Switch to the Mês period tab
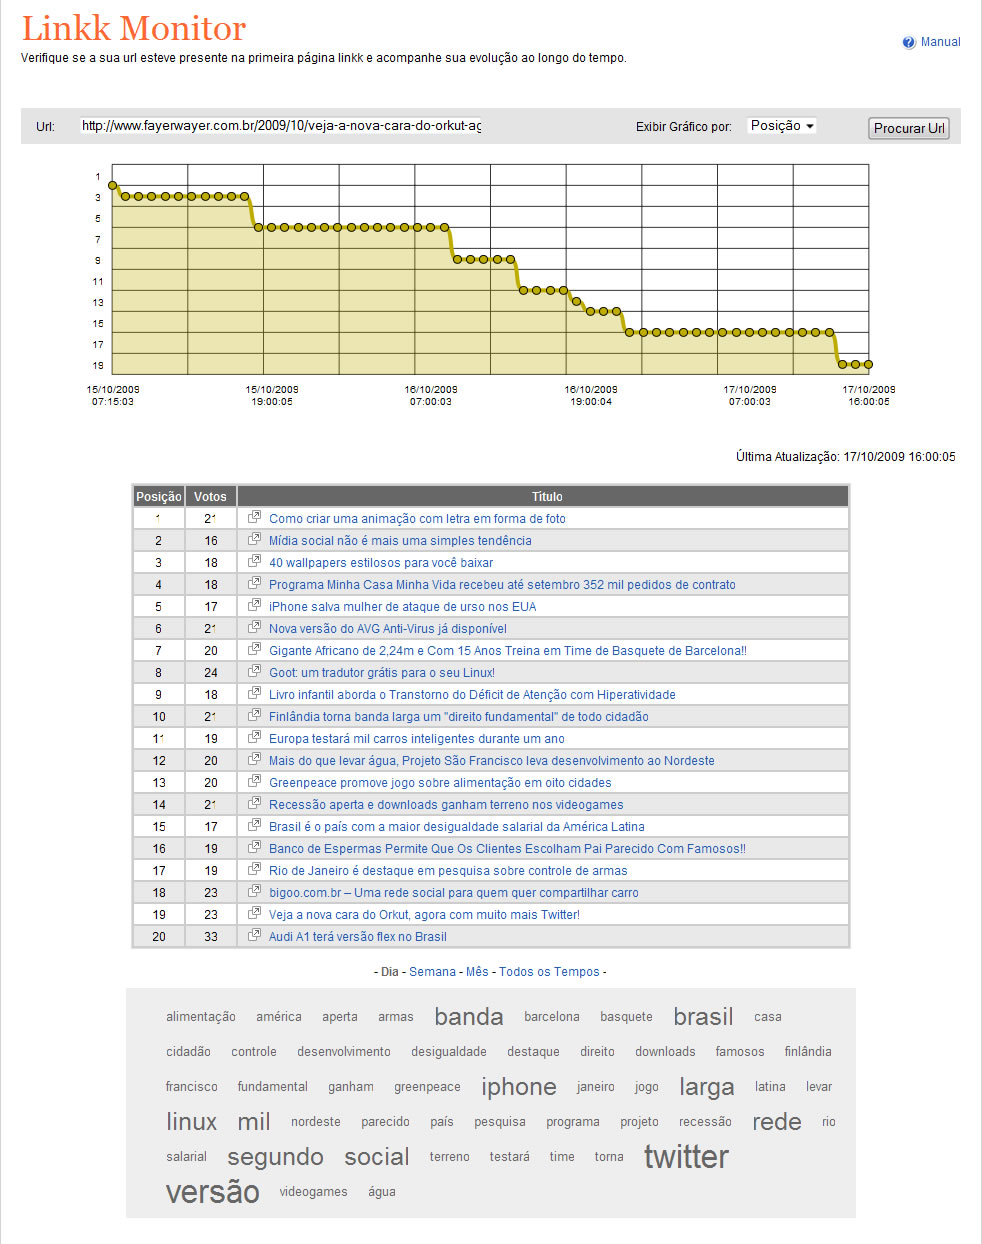 pos(477,972)
